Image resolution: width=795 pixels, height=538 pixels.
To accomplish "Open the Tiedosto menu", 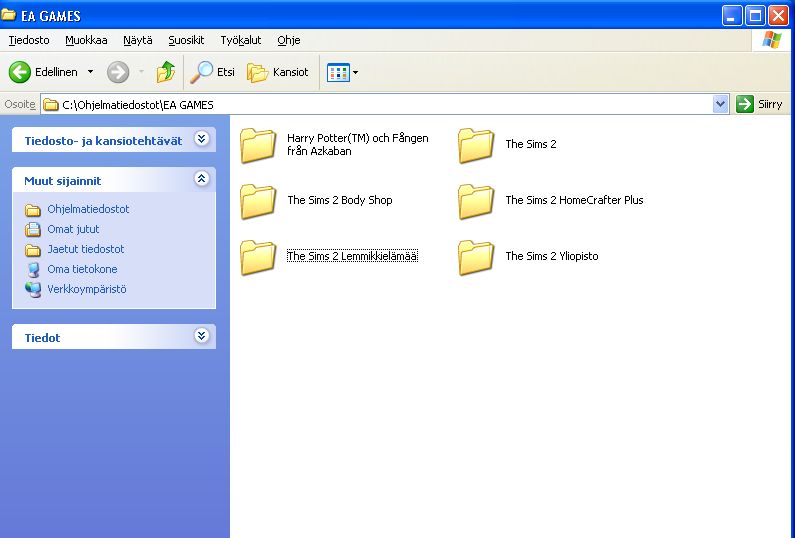I will click(29, 40).
